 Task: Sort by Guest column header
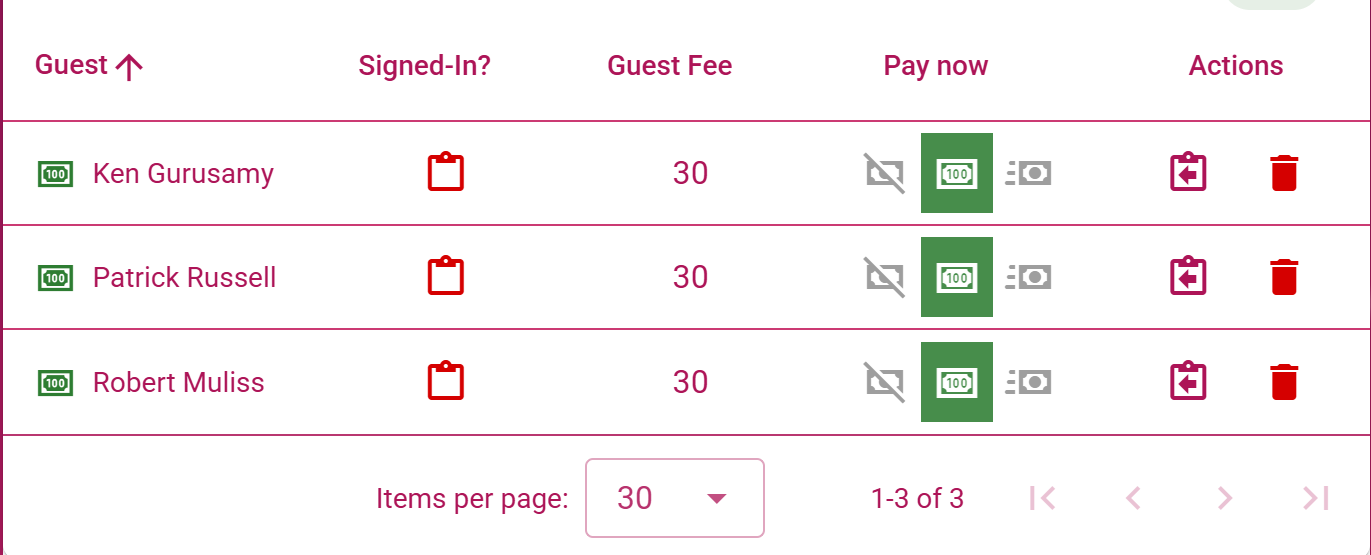point(71,66)
